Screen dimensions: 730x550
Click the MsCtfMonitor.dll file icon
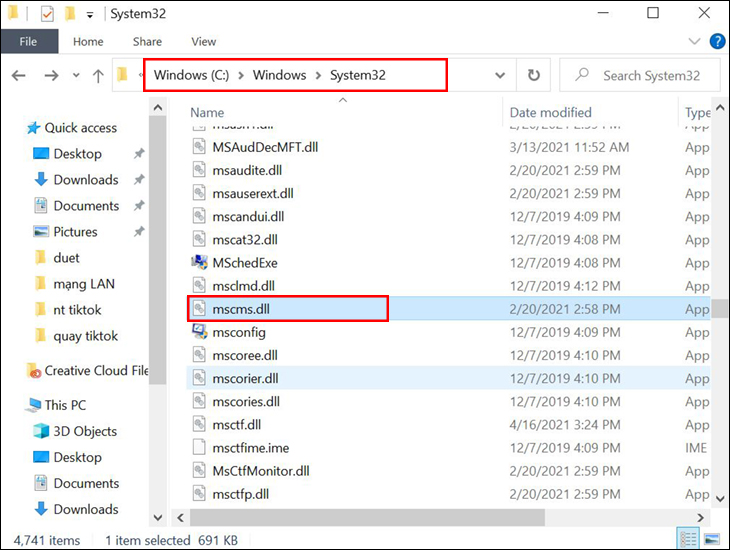point(199,471)
